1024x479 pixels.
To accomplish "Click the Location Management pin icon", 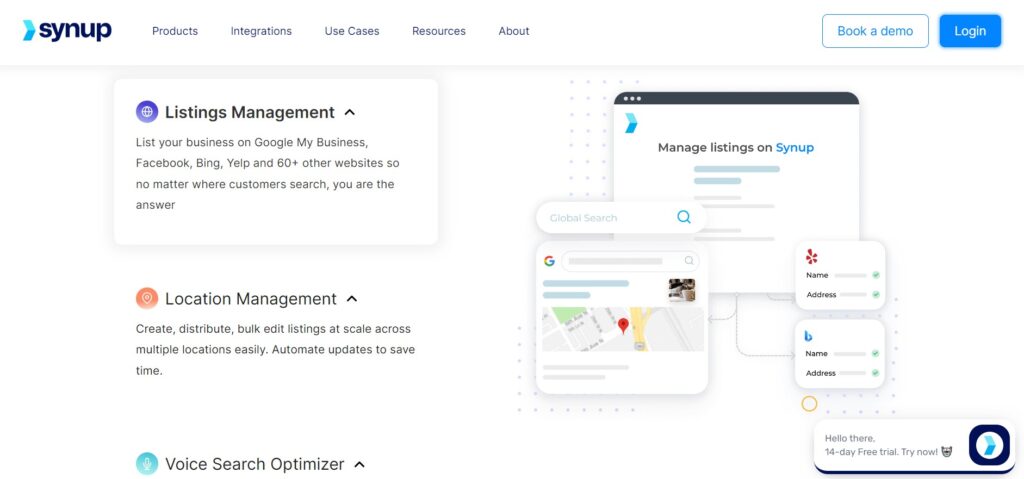I will coord(147,299).
